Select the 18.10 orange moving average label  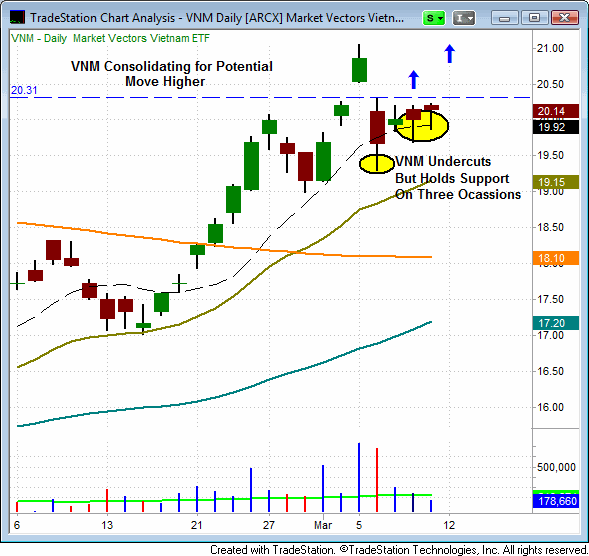556,258
